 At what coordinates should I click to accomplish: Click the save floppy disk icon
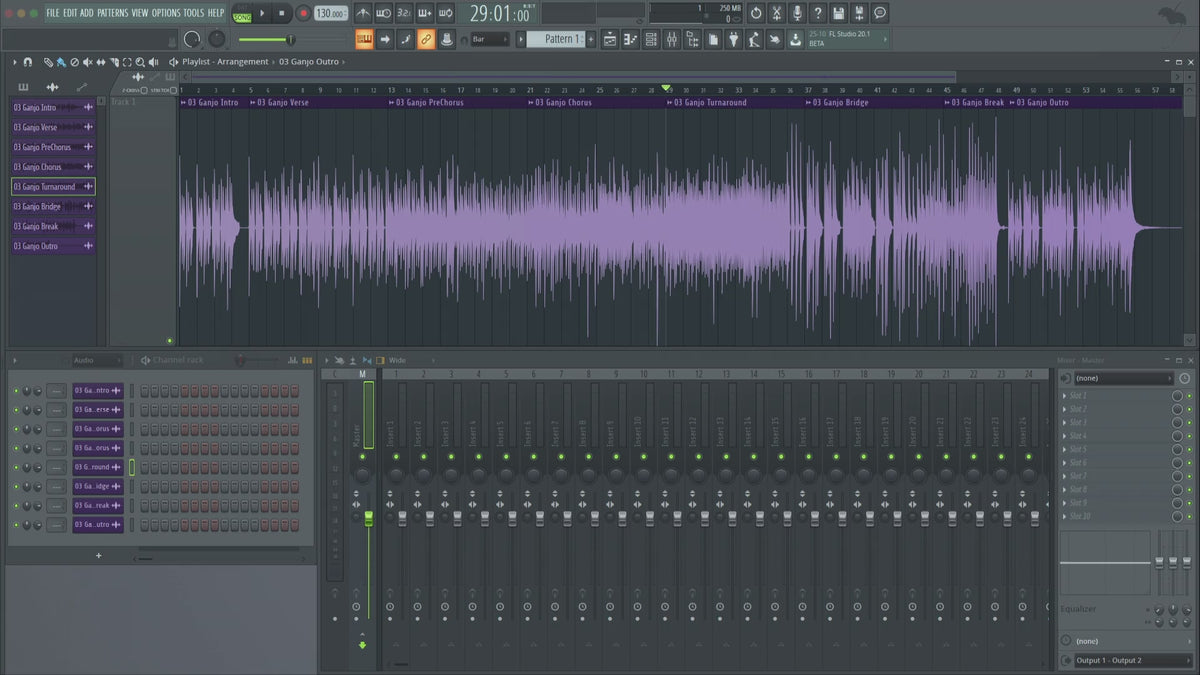pos(838,13)
